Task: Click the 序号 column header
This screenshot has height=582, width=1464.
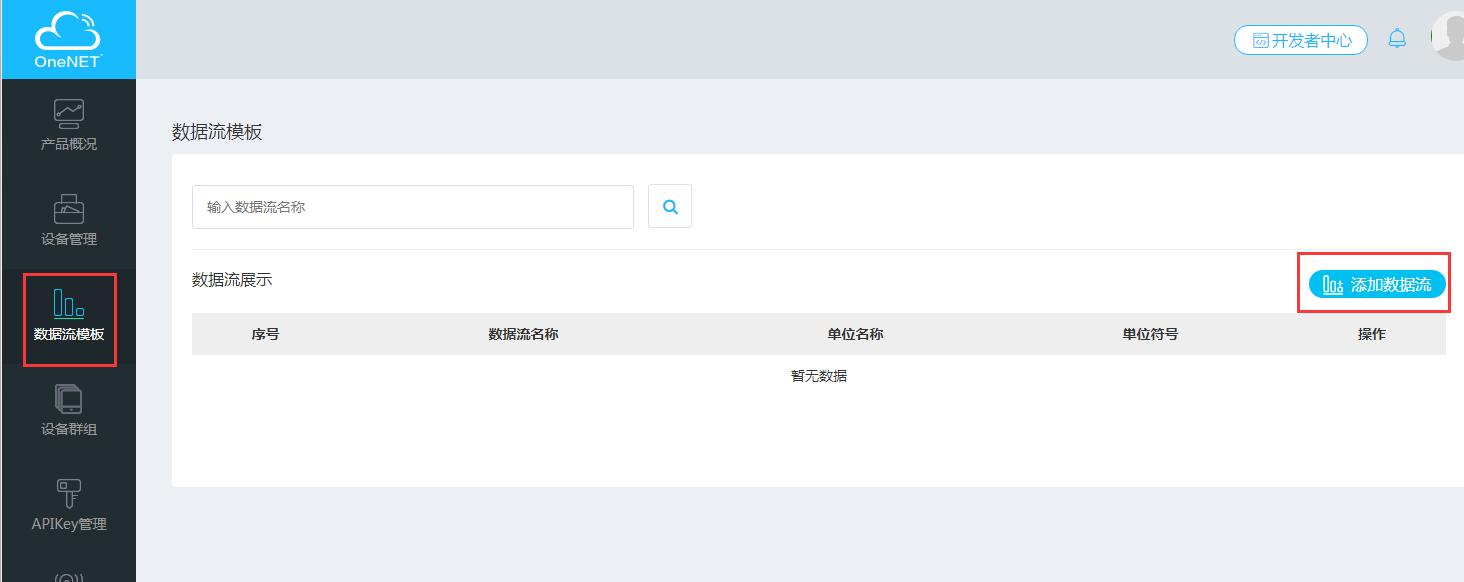Action: [x=265, y=334]
